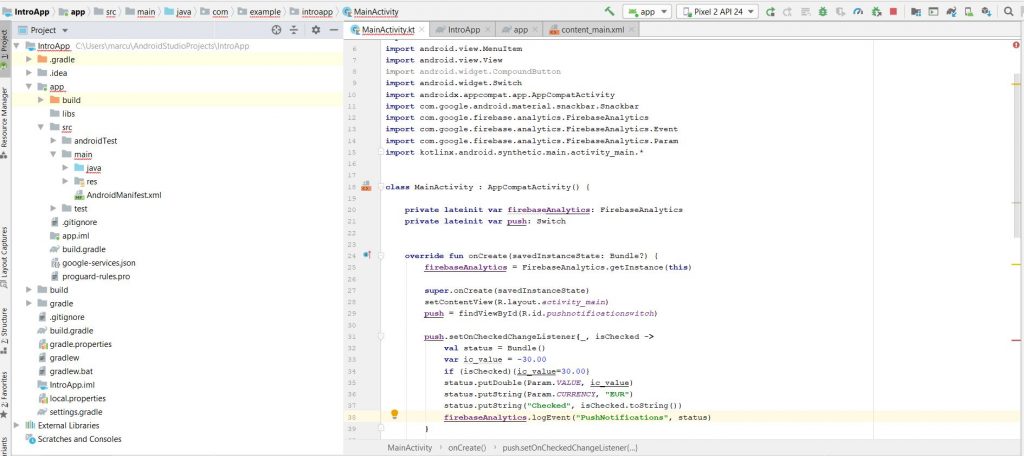Screen dimensions: 1024x456
Task: Click the locate target crosshair icon in Project panel
Action: tap(277, 30)
